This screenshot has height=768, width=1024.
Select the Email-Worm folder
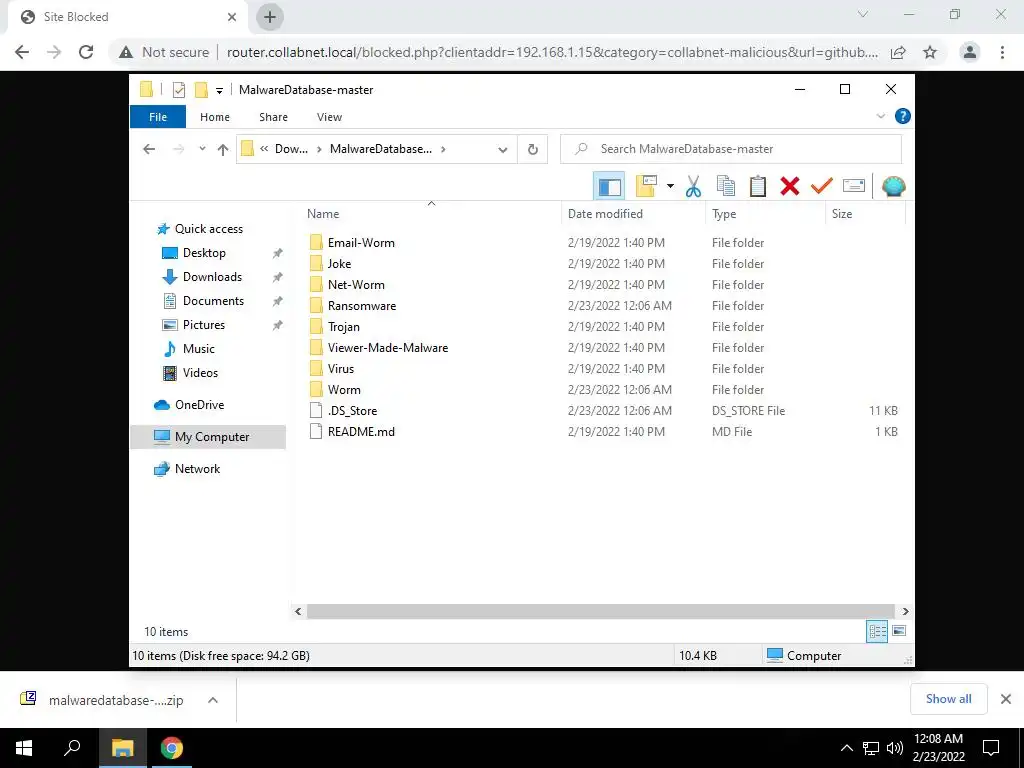pyautogui.click(x=361, y=243)
